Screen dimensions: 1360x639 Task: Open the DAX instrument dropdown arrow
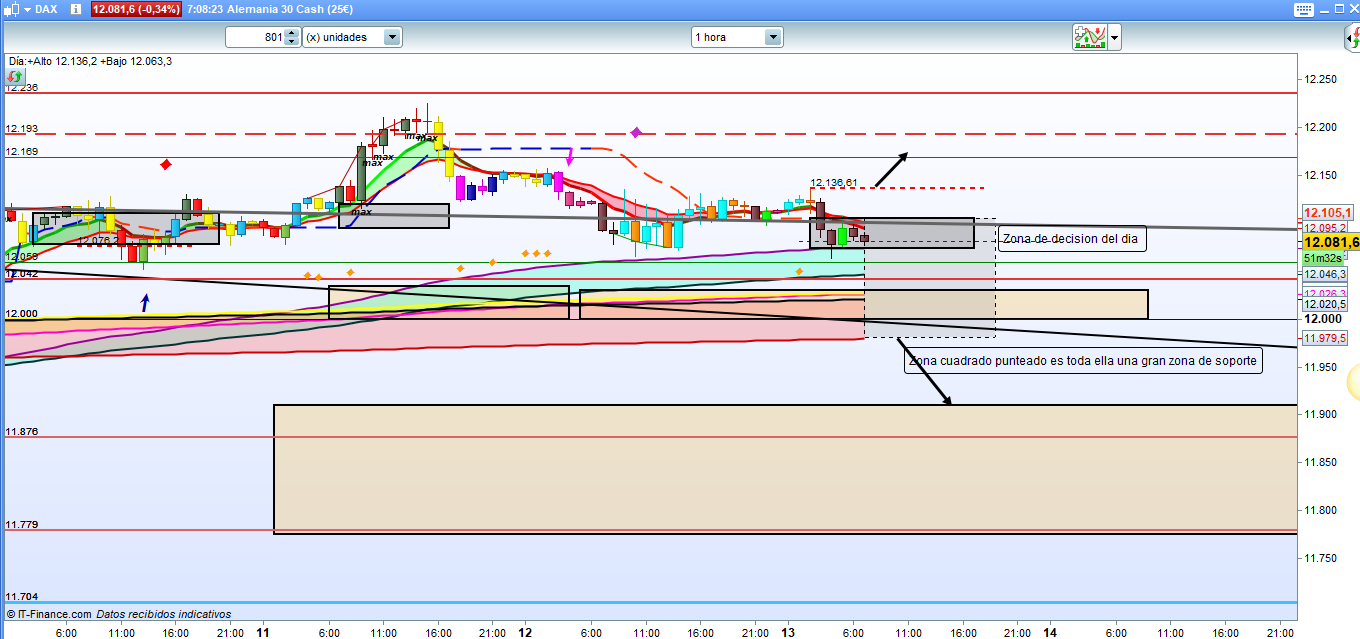point(28,9)
